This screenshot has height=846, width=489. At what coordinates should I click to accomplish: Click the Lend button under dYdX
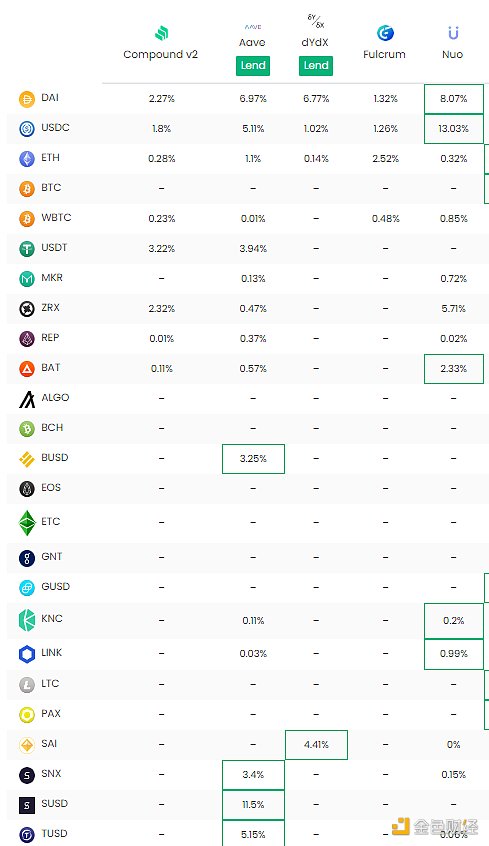click(x=316, y=66)
